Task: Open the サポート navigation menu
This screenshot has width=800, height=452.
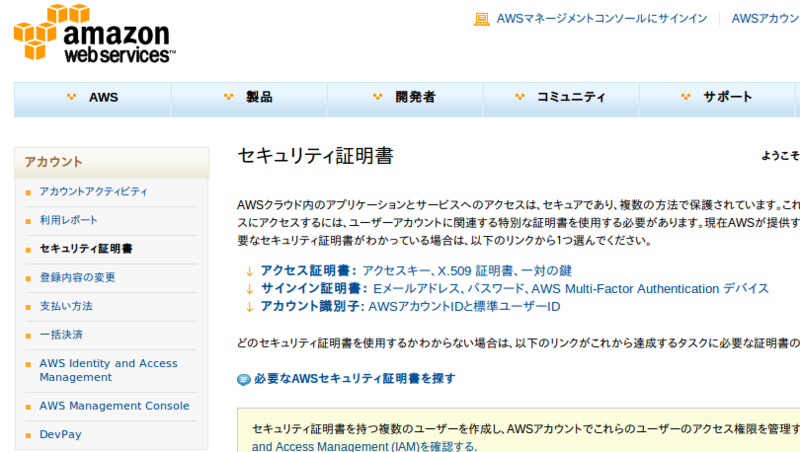Action: pyautogui.click(x=717, y=99)
